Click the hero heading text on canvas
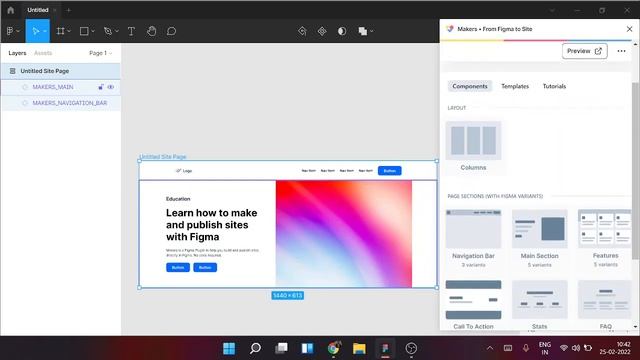640x360 pixels. (211, 225)
